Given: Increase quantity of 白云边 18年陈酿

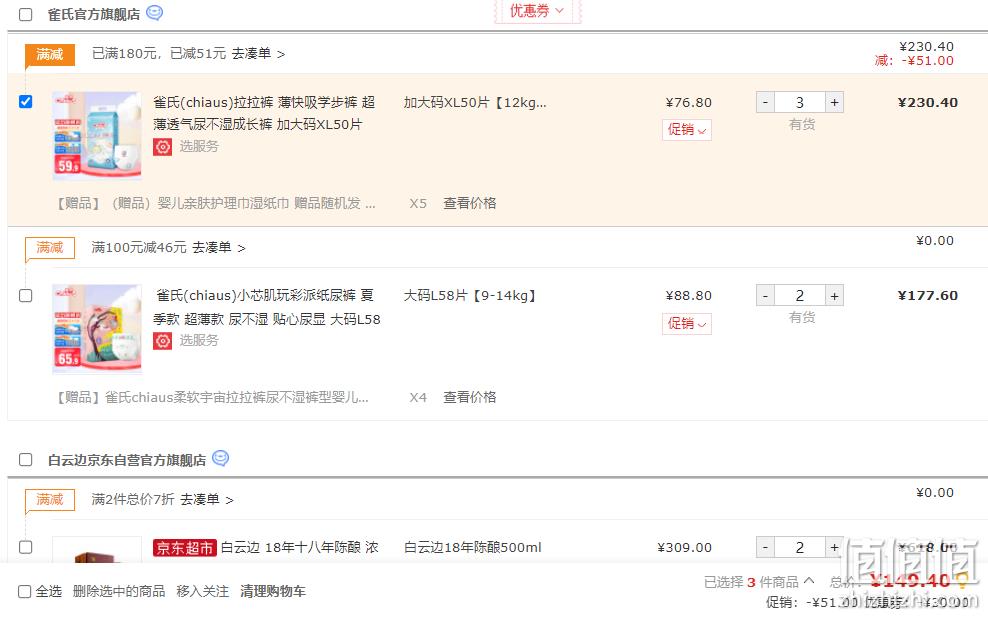Looking at the screenshot, I should pos(834,548).
